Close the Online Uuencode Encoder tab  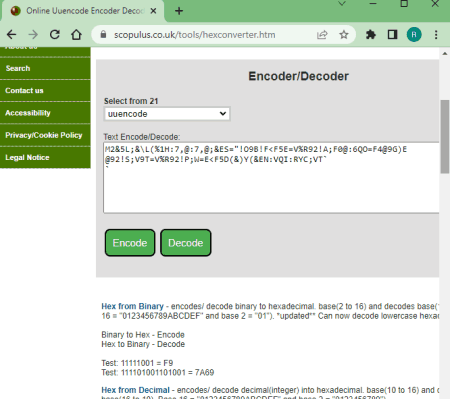tap(153, 11)
